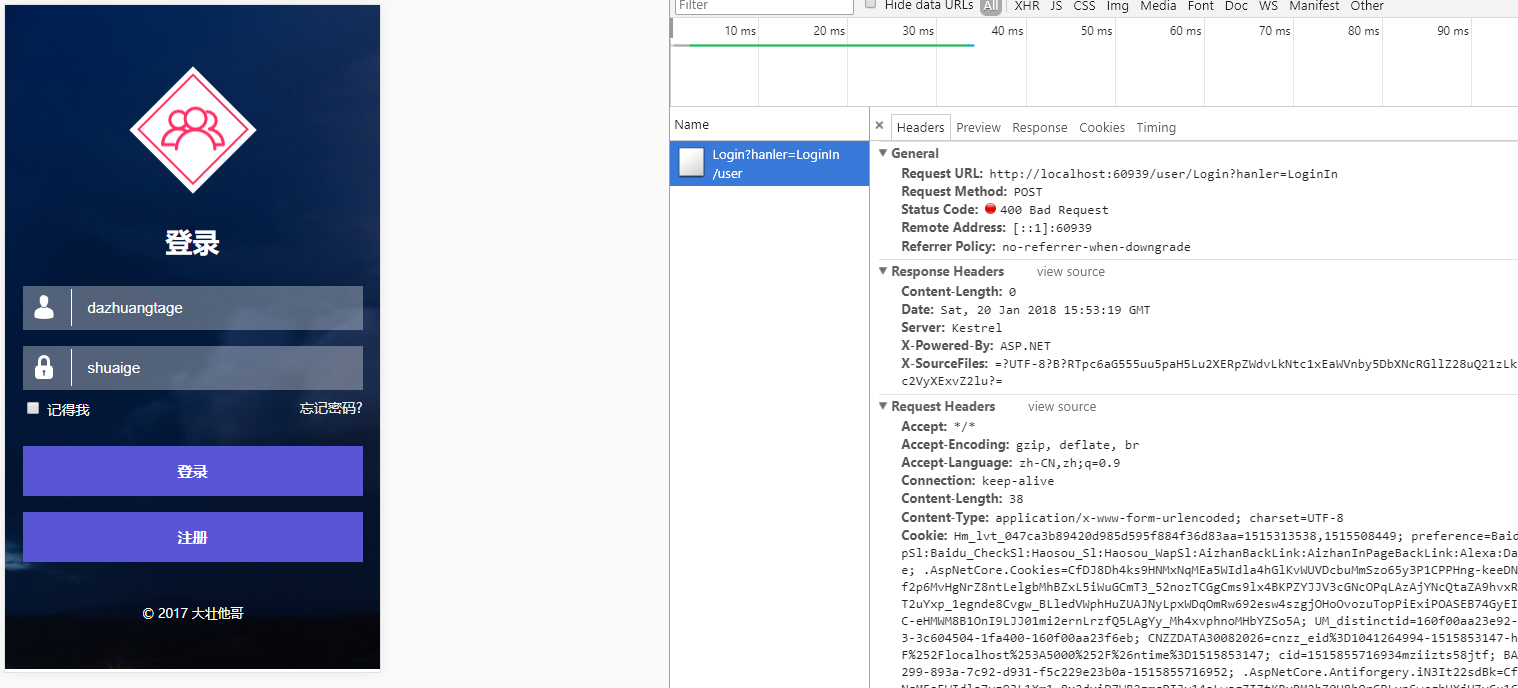Click the file icon for Login request

(691, 163)
